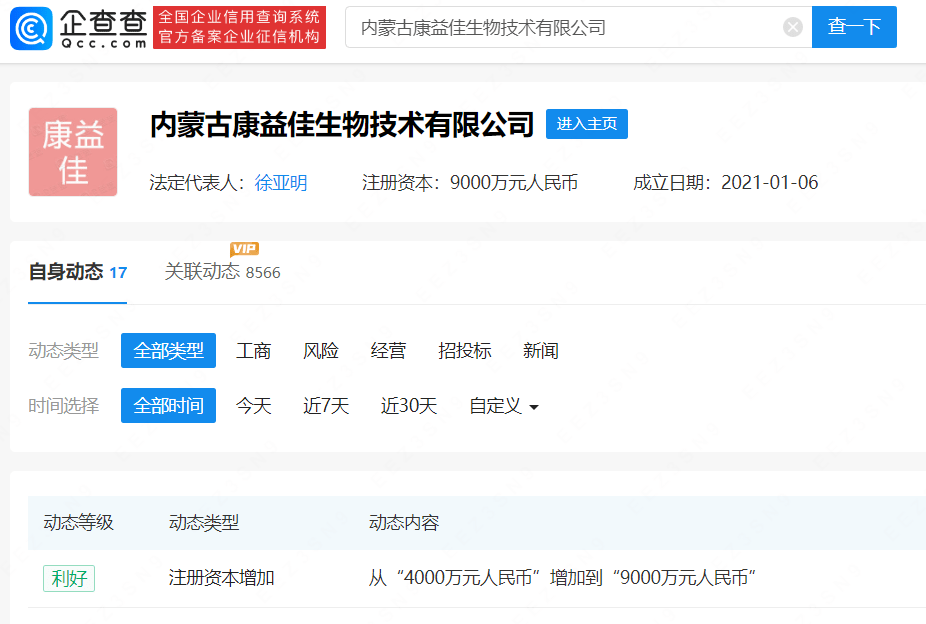Click the company name search input field
The width and height of the screenshot is (926, 624).
[565, 27]
